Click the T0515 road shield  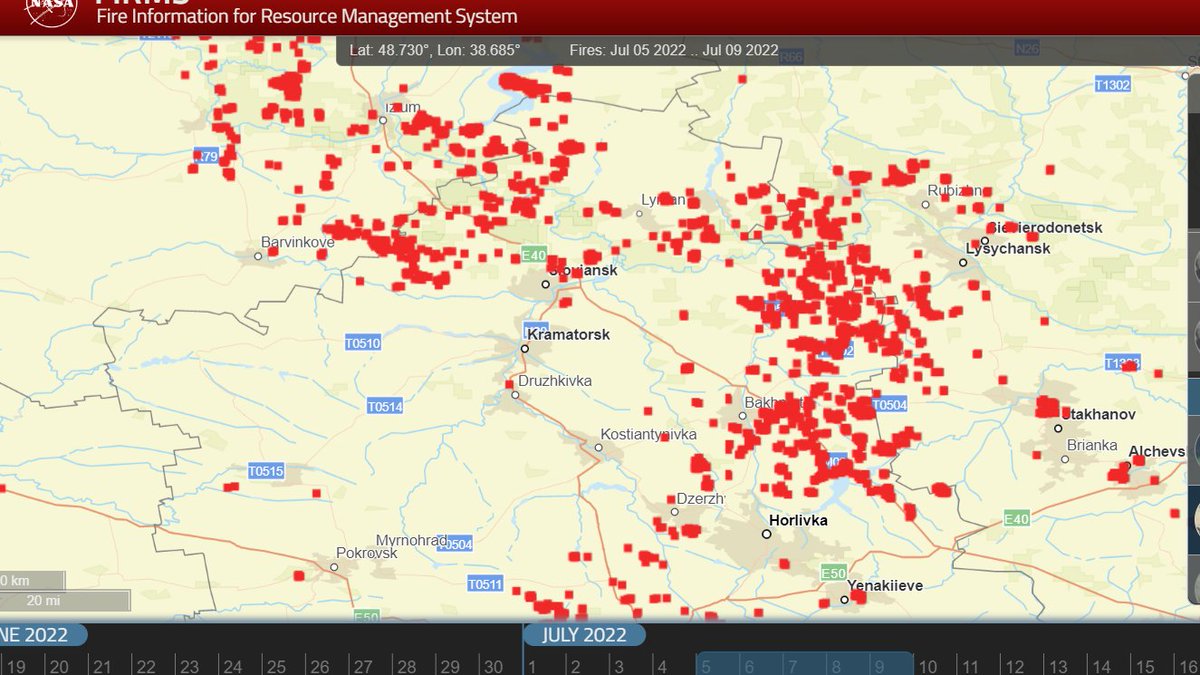pyautogui.click(x=266, y=470)
